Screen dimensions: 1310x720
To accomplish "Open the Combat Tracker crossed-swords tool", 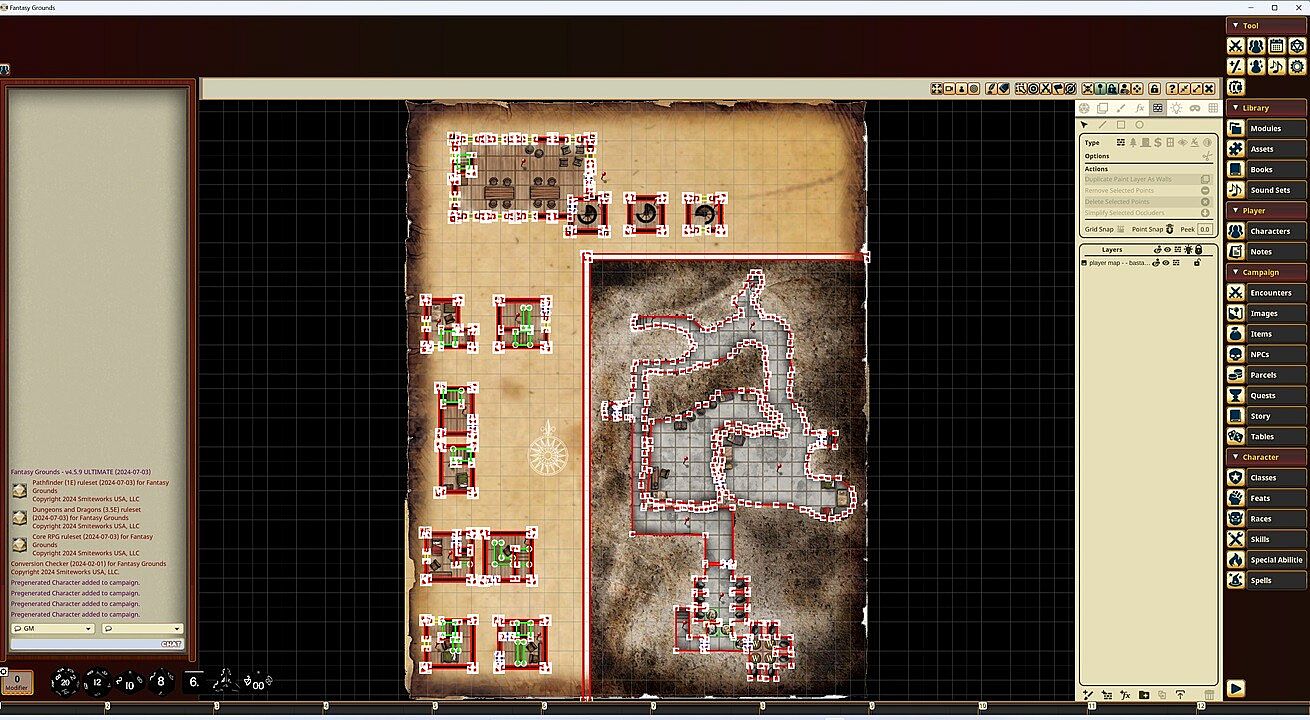I will [1235, 46].
